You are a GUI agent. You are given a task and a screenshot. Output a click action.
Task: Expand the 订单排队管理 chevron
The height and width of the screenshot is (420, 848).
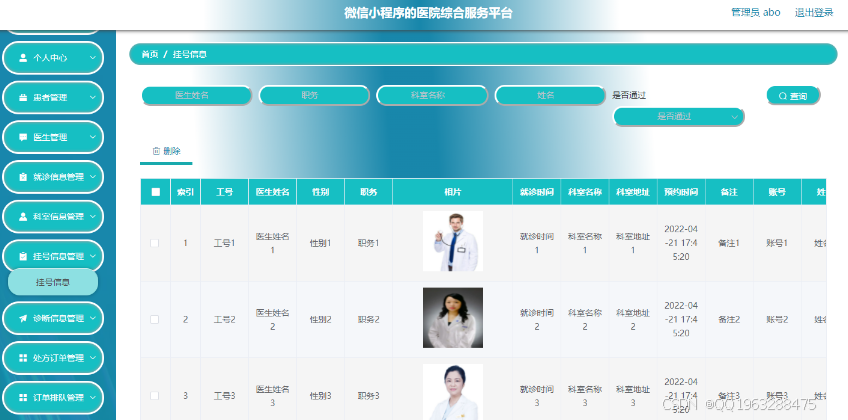click(92, 397)
